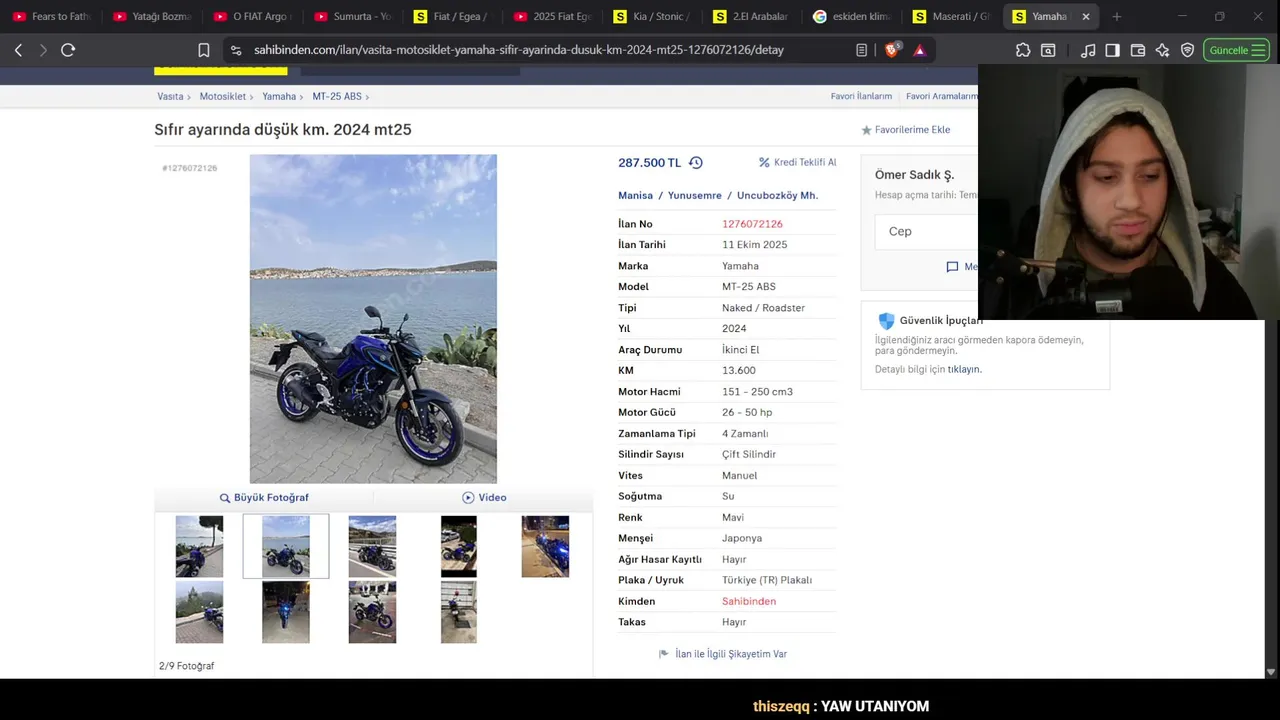Click the red ad number 1276072126

(752, 224)
